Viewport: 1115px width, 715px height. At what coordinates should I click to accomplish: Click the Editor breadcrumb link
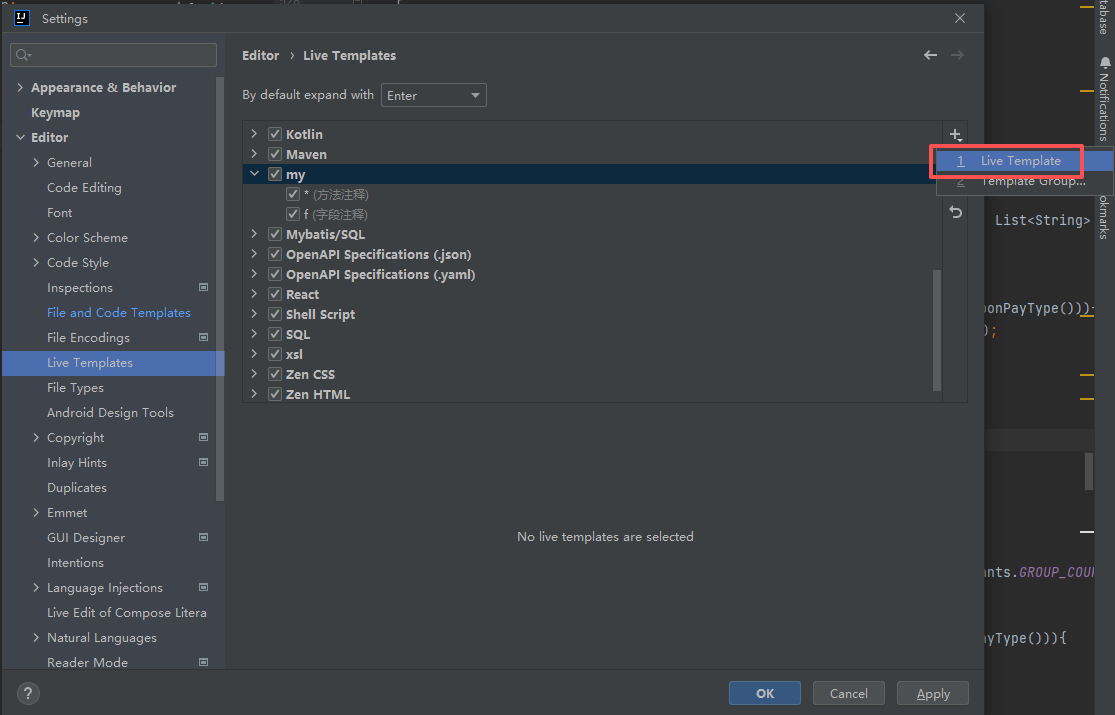(x=260, y=55)
